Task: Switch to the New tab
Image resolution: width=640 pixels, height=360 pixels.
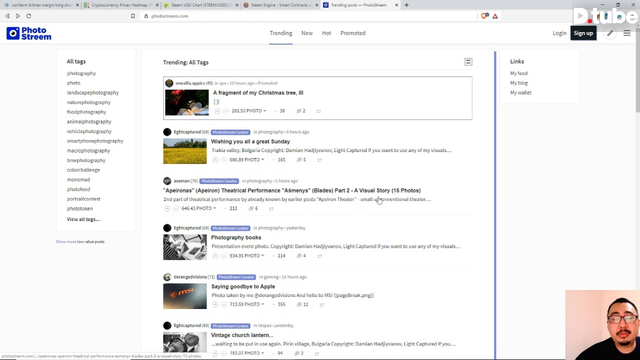Action: [307, 33]
